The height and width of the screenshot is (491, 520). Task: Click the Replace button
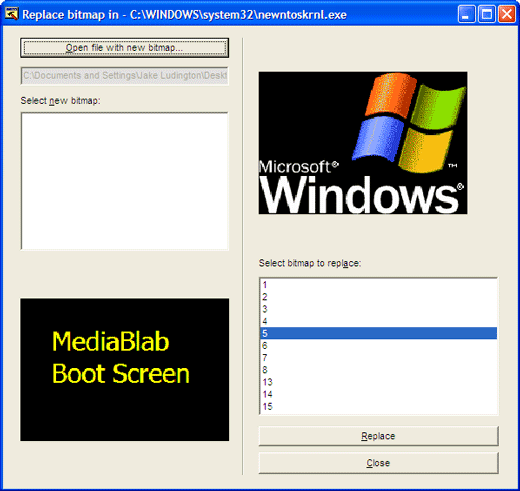click(378, 436)
